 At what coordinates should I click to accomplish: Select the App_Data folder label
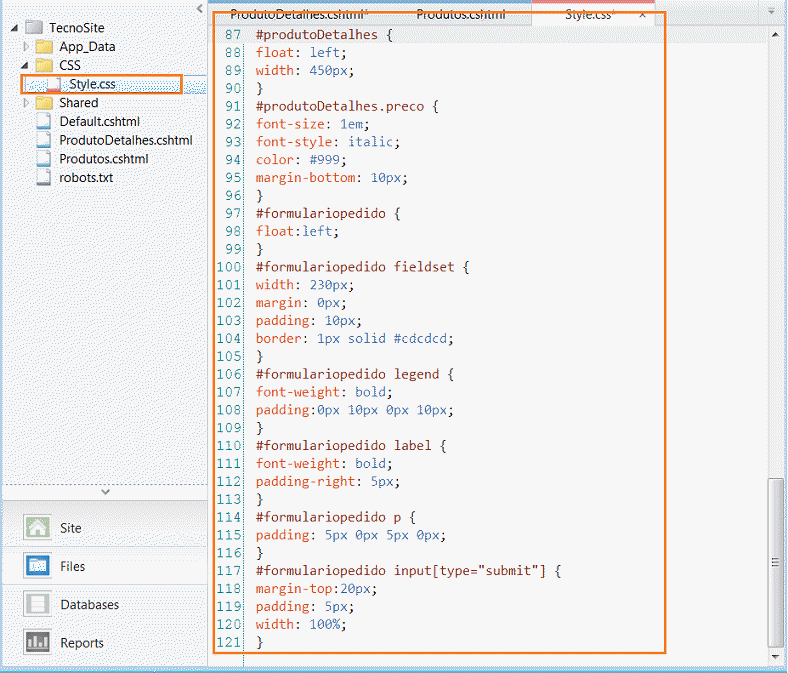click(x=87, y=47)
